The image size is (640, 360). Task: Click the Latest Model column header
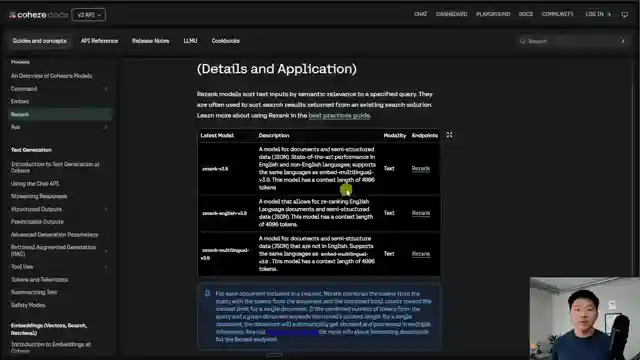[x=217, y=136]
